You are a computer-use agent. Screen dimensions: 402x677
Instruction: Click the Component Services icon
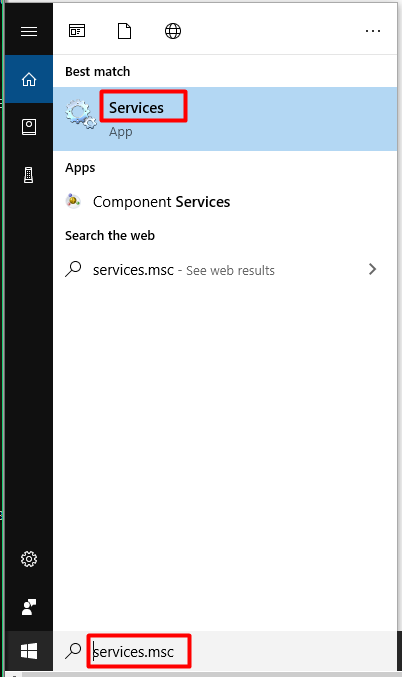point(73,201)
